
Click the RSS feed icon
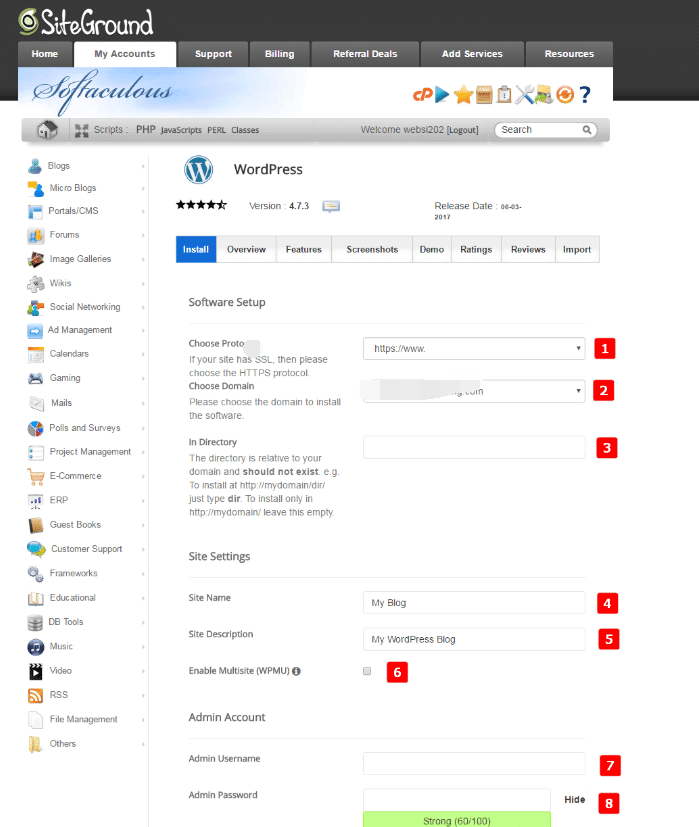(x=35, y=695)
